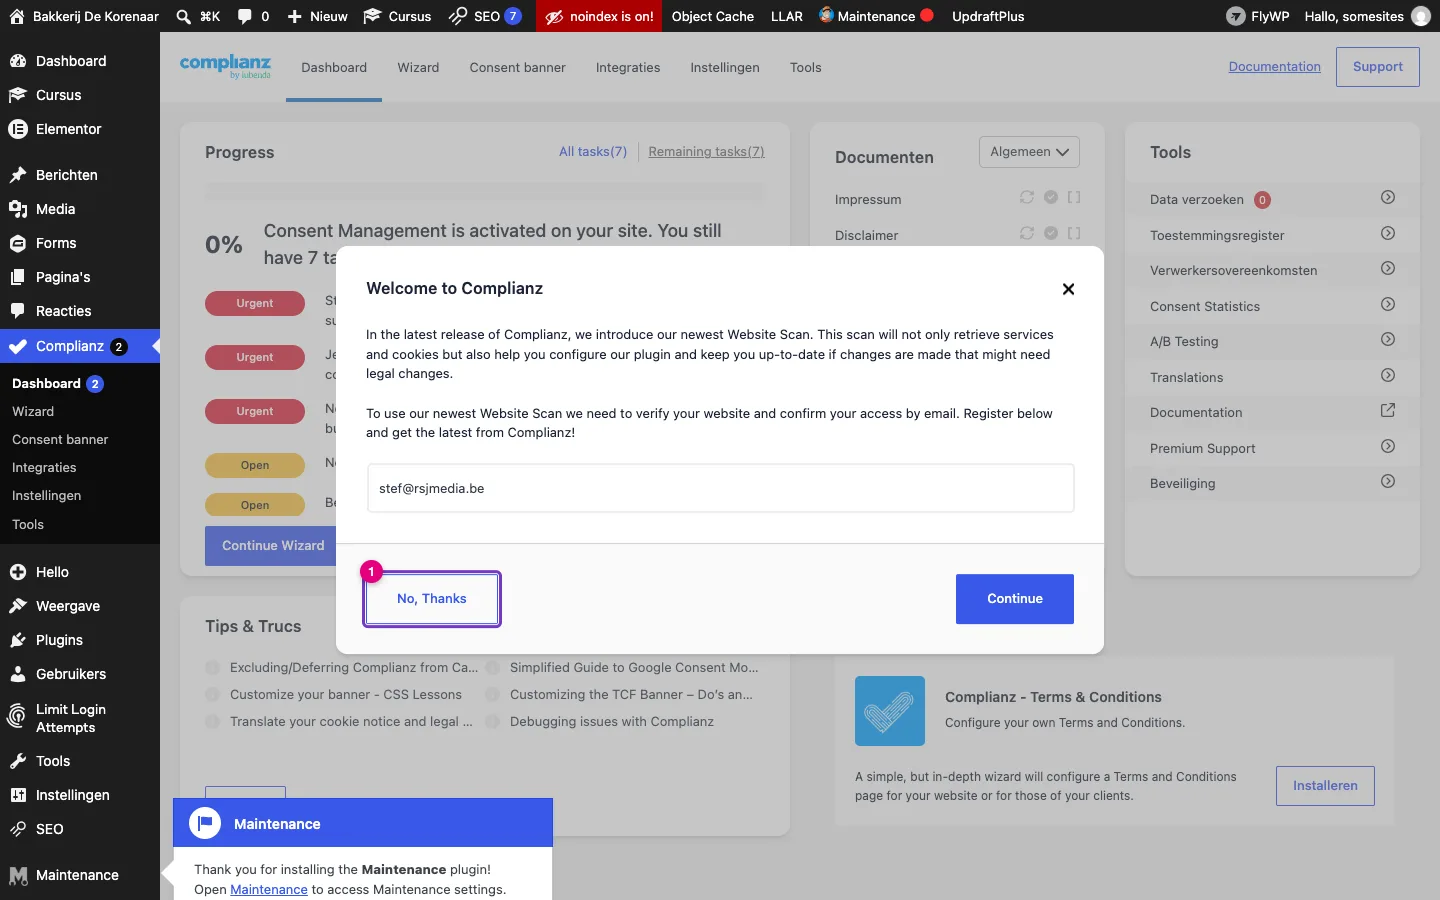Click the noindex is on! warning
The width and height of the screenshot is (1440, 900).
pyautogui.click(x=599, y=16)
